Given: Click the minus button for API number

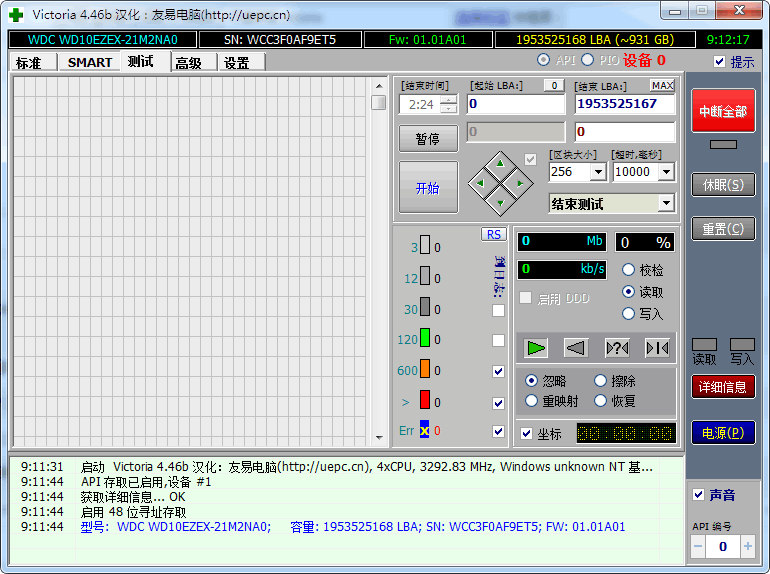Looking at the screenshot, I should click(698, 547).
